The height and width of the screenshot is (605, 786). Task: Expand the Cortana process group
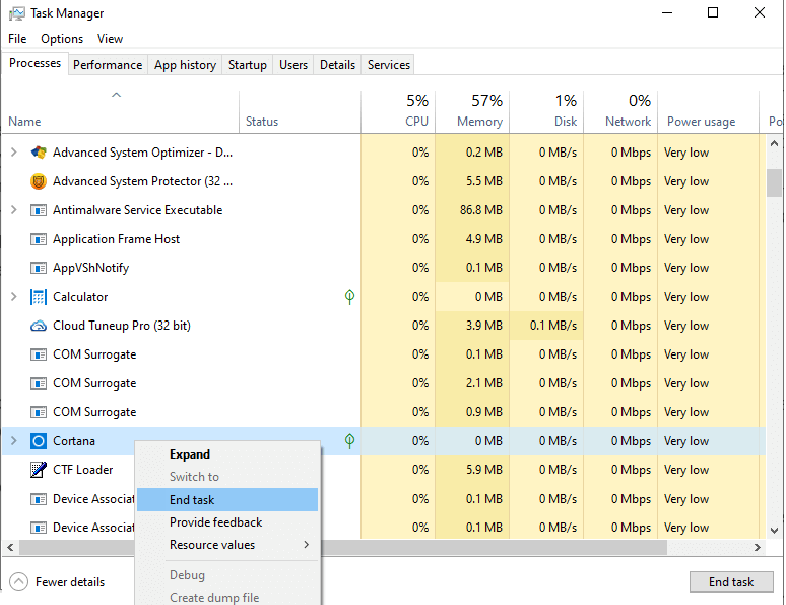coord(14,441)
